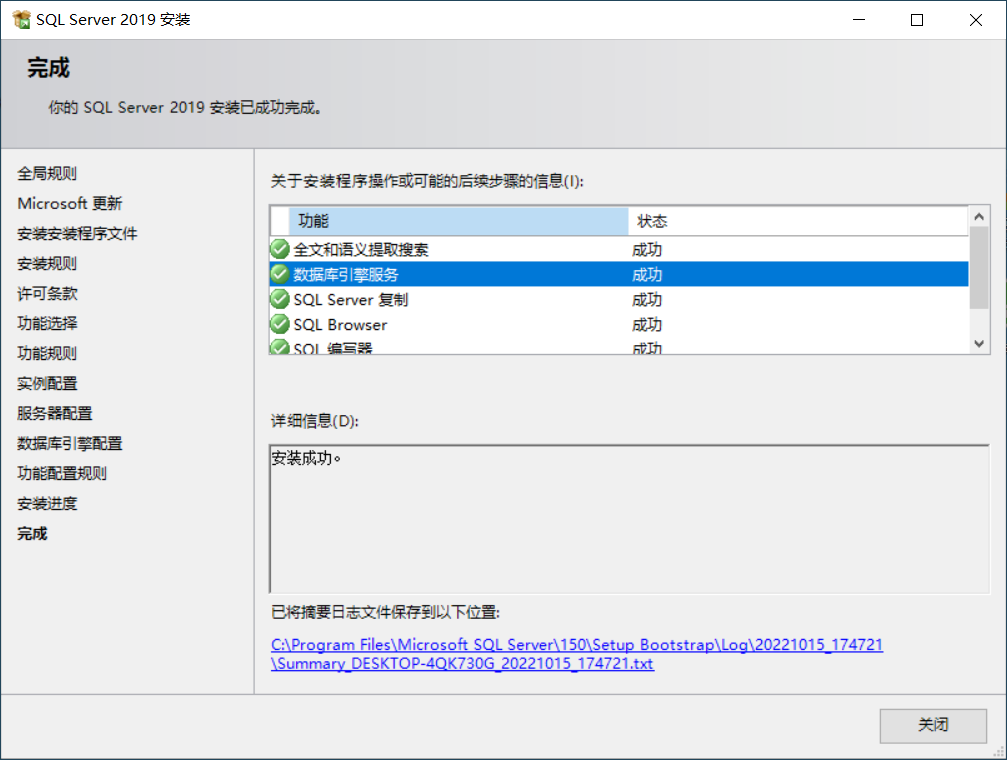
Task: Select the SQL Browser row
Action: [x=619, y=324]
